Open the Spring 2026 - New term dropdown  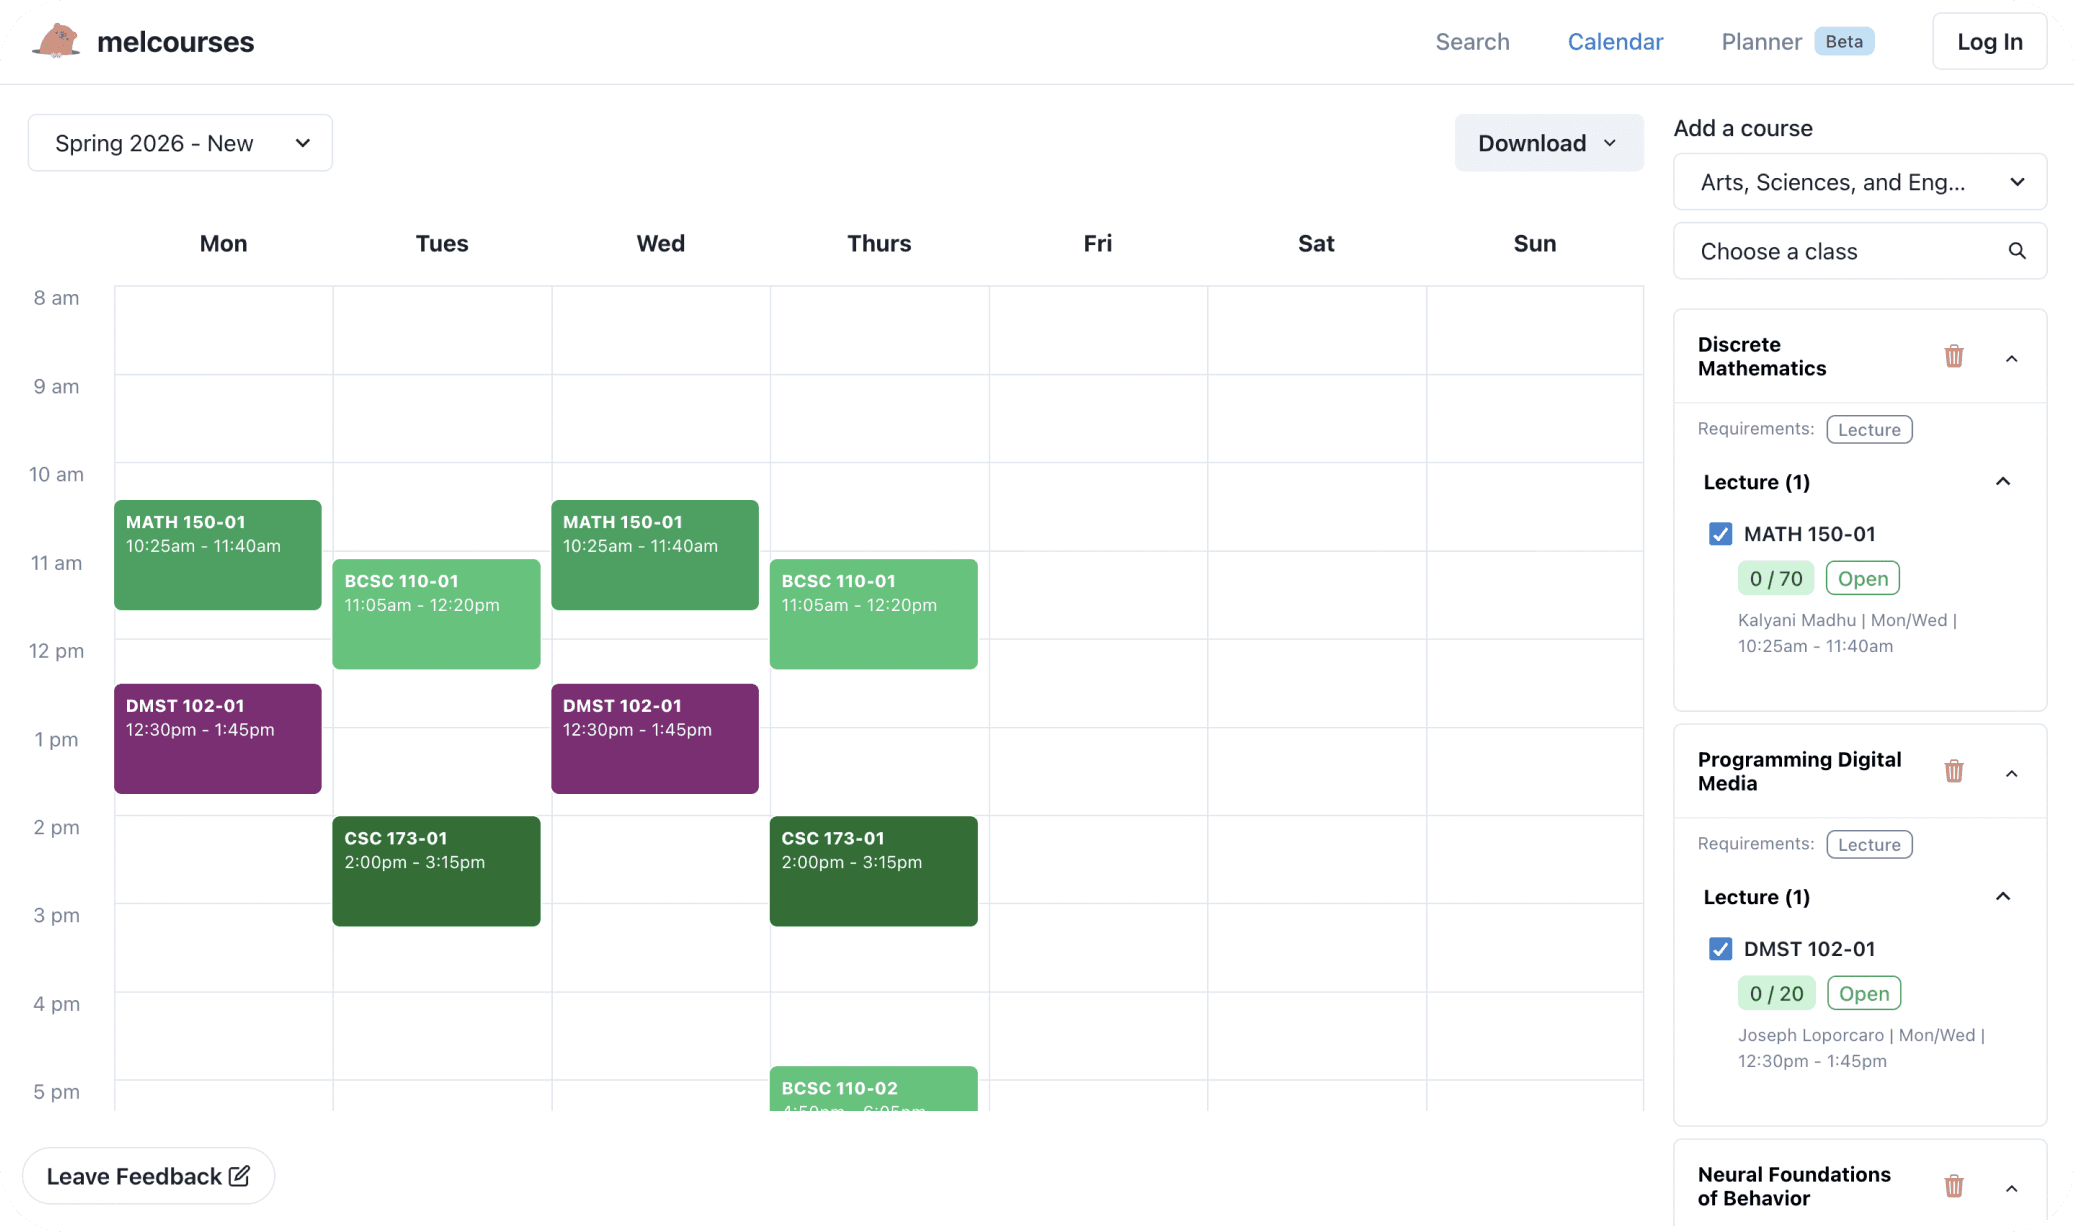(180, 143)
